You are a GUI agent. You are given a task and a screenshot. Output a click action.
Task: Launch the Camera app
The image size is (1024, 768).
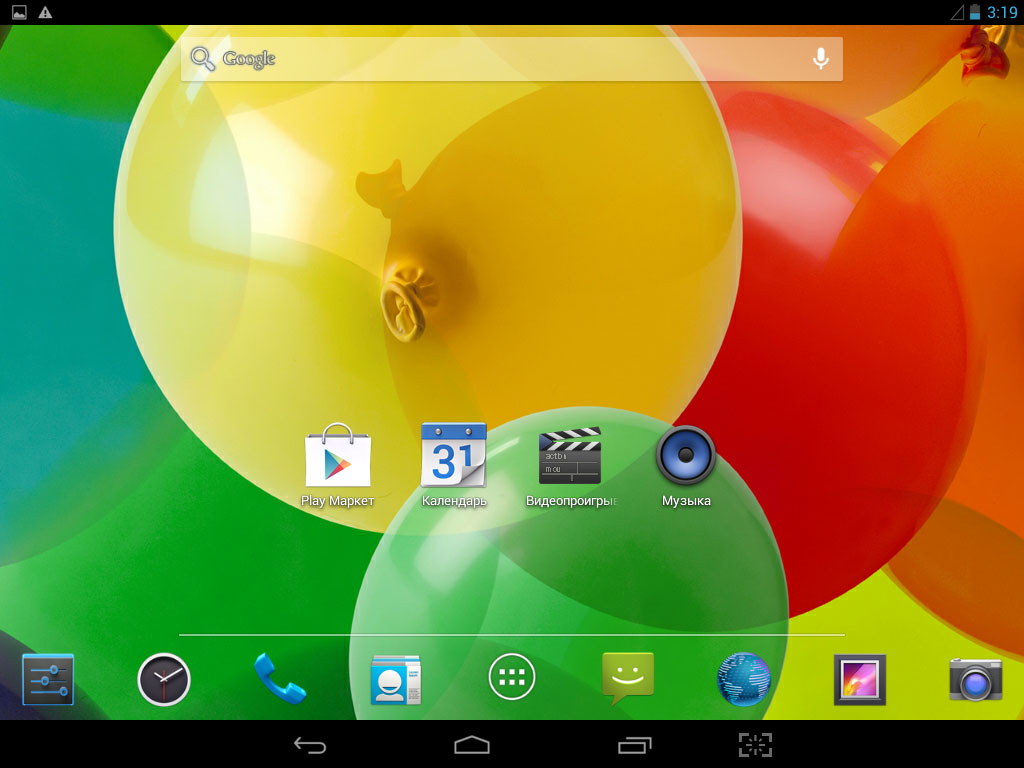[976, 679]
